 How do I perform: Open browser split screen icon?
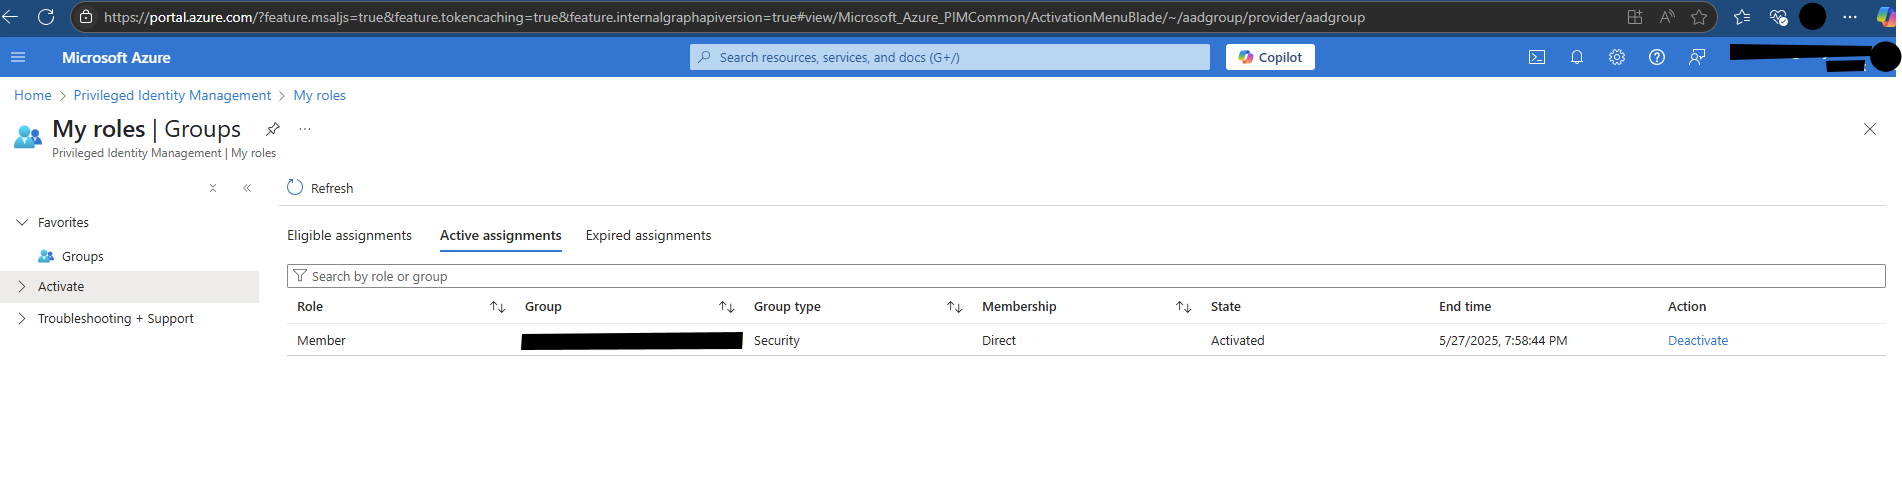(1635, 17)
